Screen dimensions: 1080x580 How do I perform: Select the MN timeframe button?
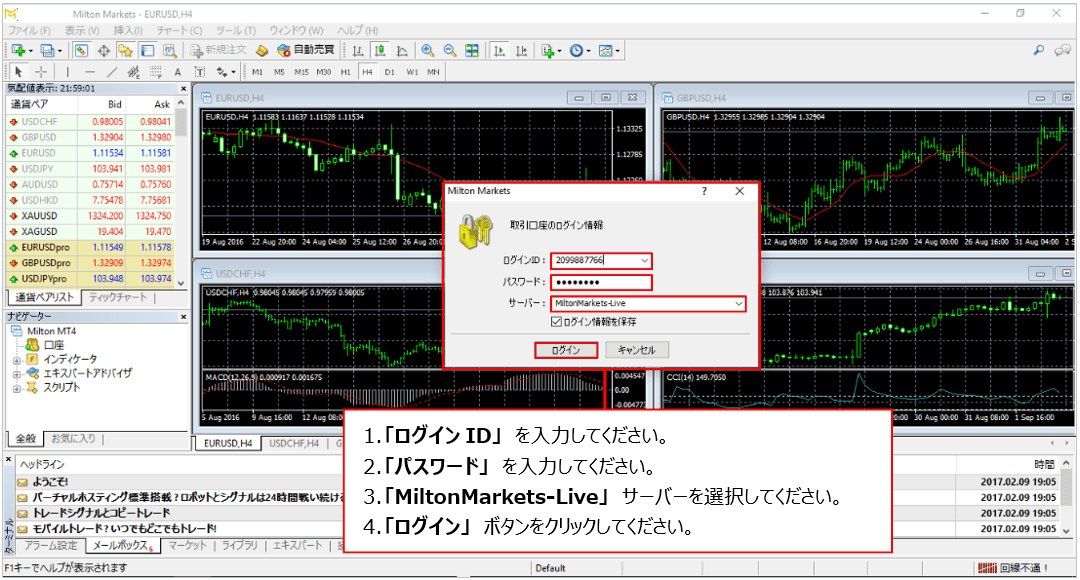(x=433, y=72)
